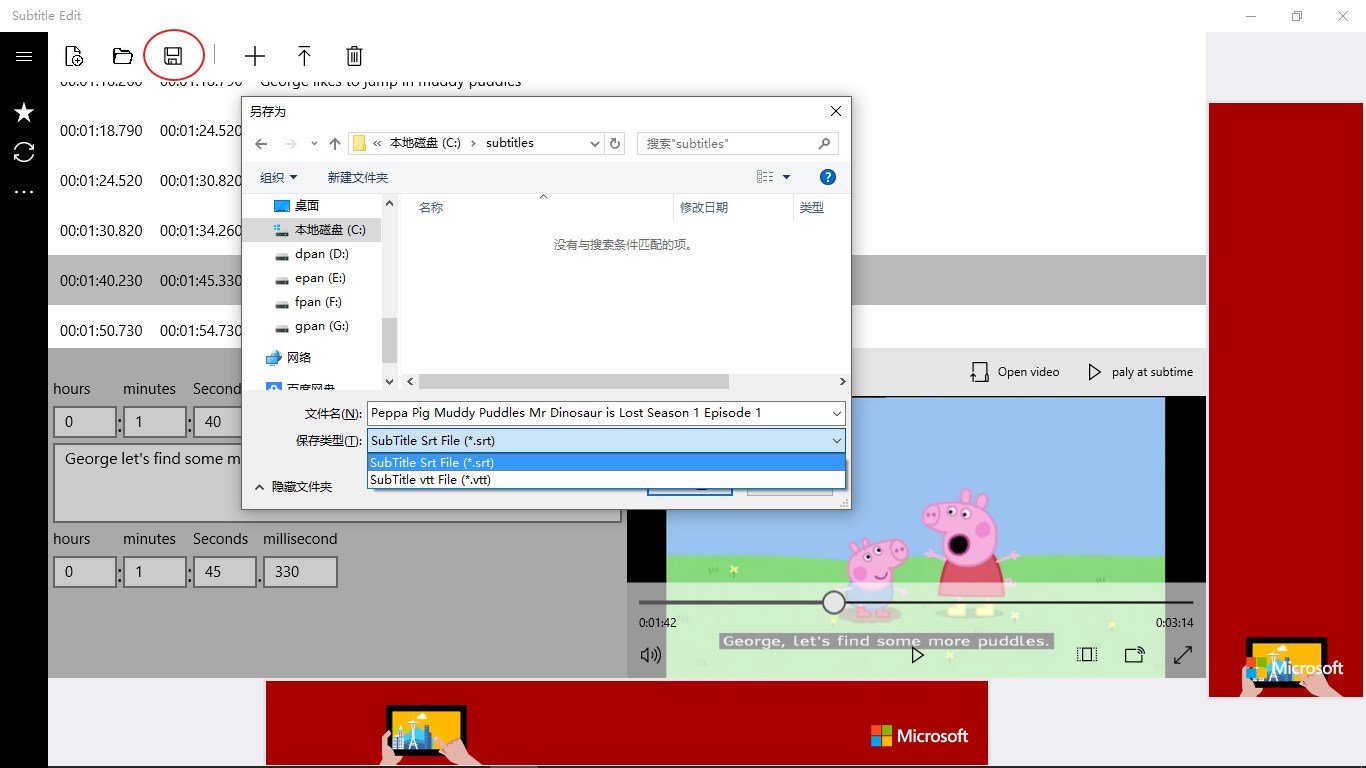
Task: Edit the end time seconds field showing 45
Action: coord(225,572)
